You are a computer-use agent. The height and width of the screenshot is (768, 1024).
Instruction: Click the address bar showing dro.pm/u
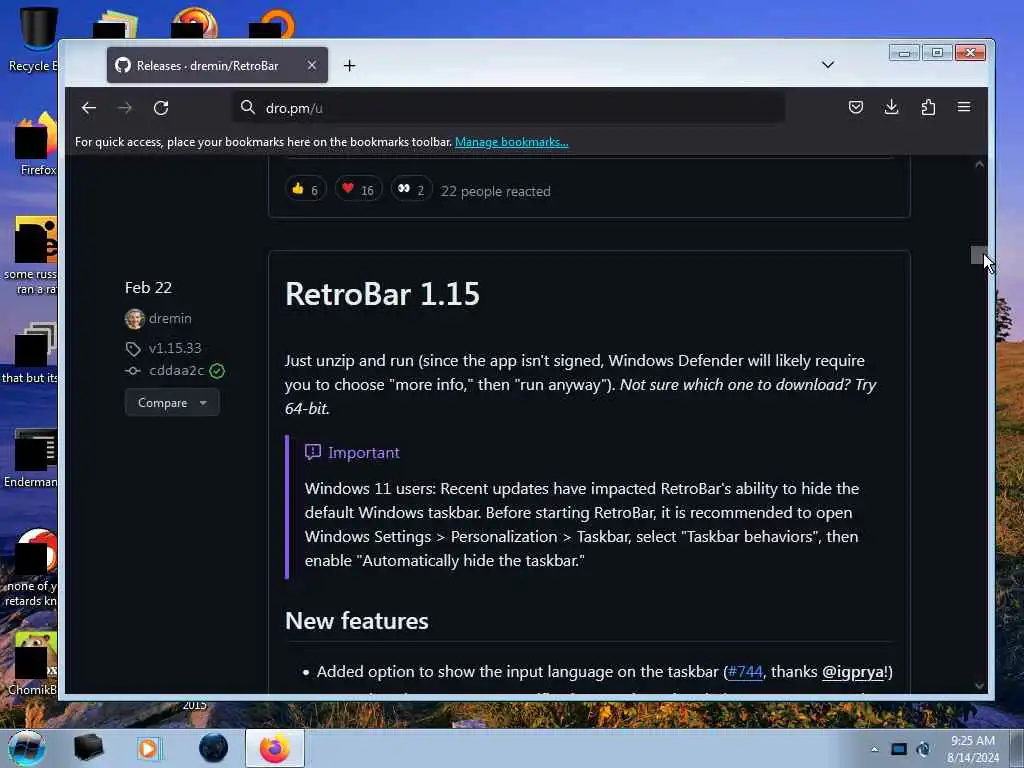coord(508,108)
